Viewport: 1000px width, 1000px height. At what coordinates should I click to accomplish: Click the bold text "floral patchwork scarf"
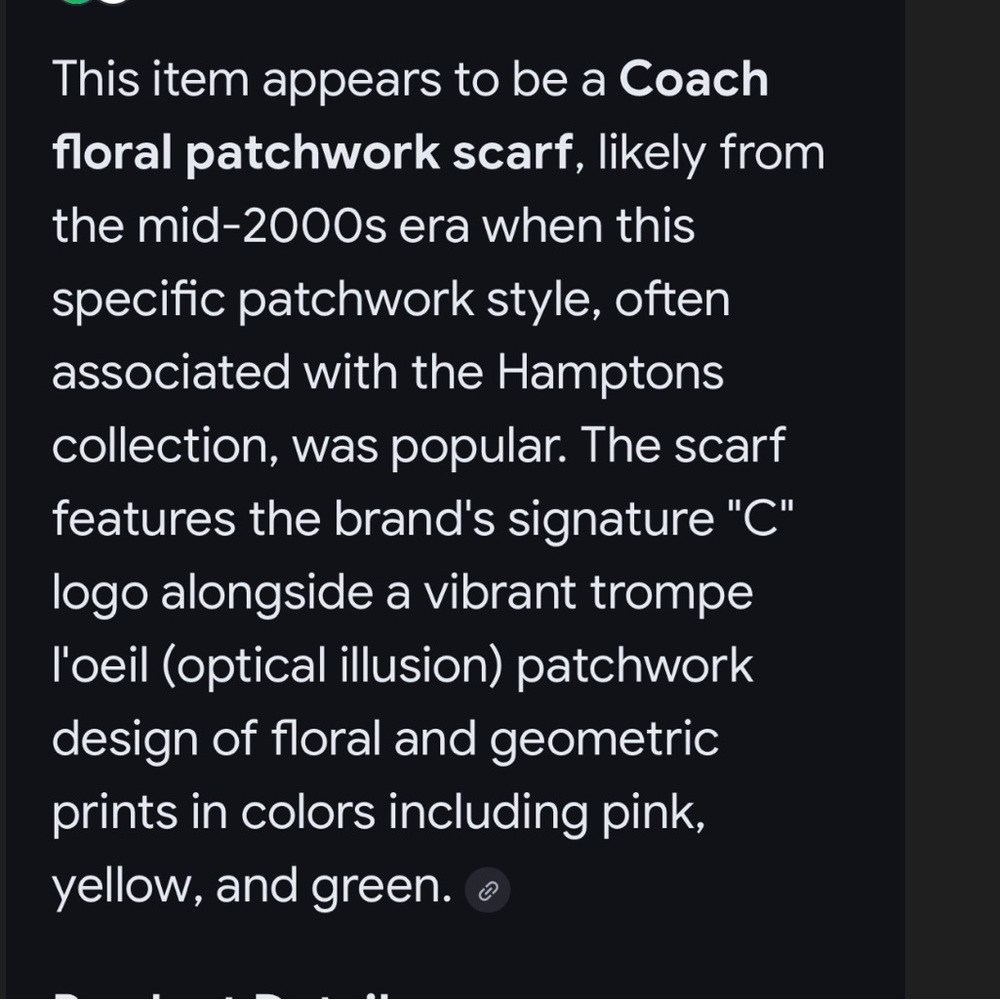(x=312, y=153)
